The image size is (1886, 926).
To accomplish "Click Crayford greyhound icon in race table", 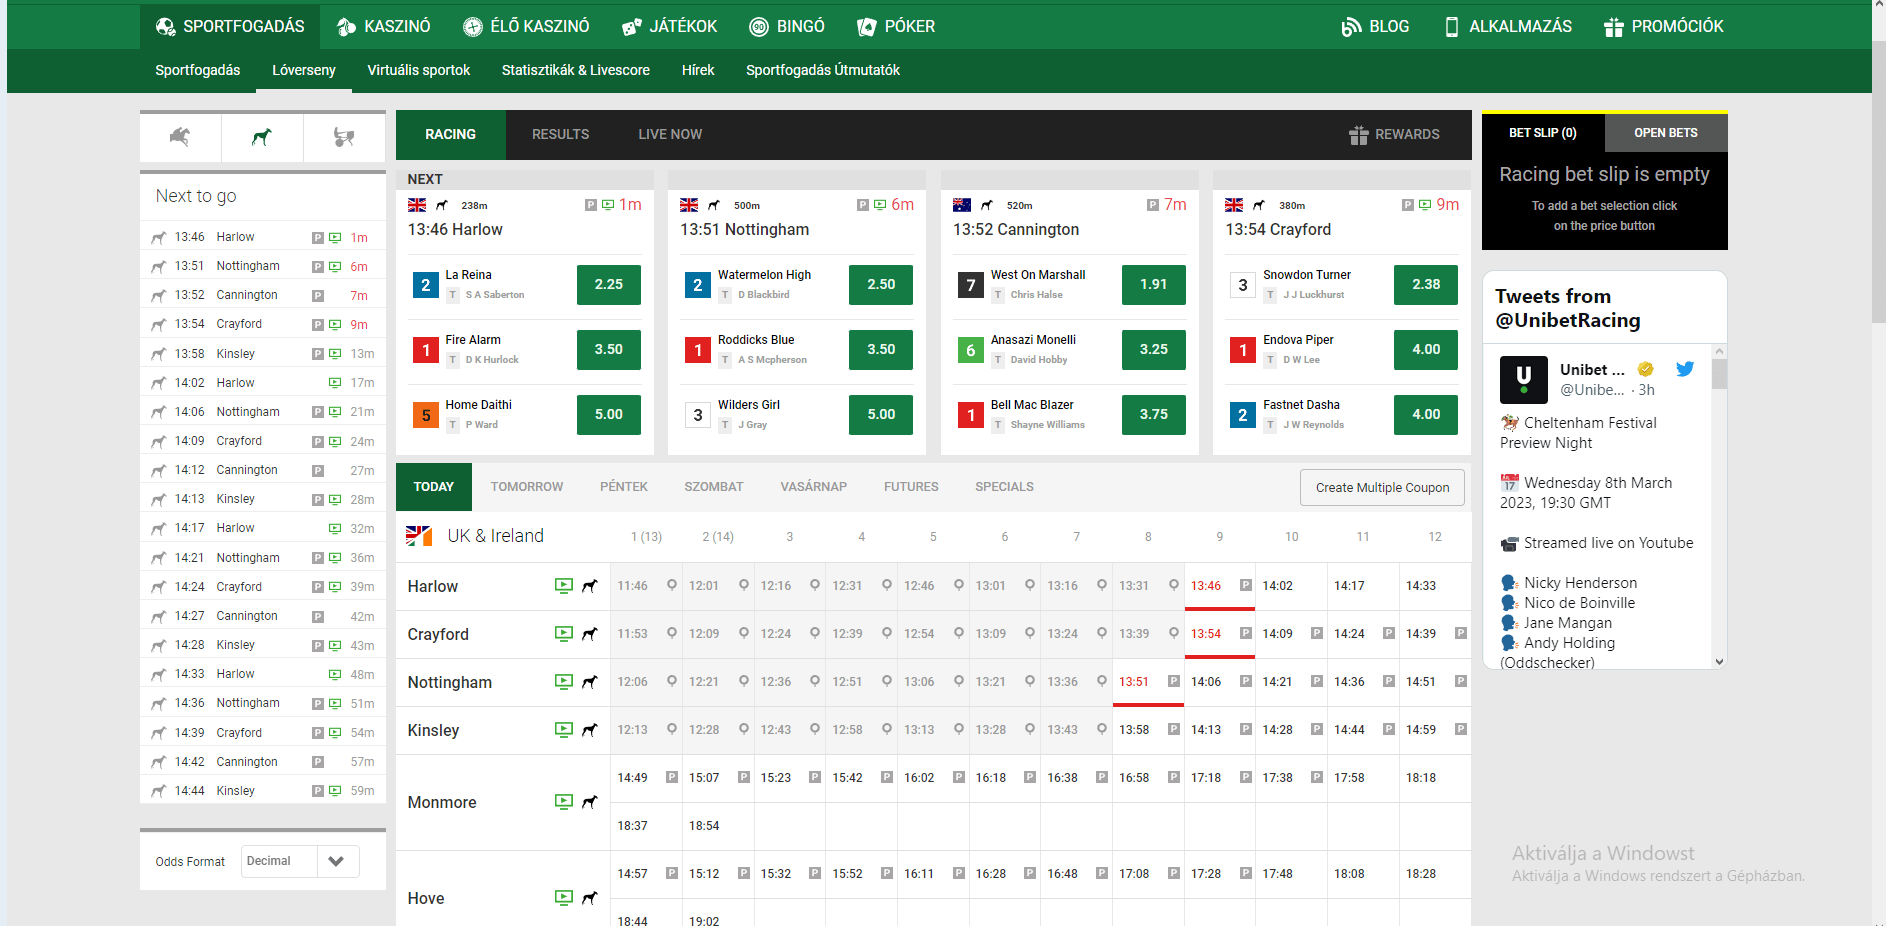I will [x=590, y=634].
